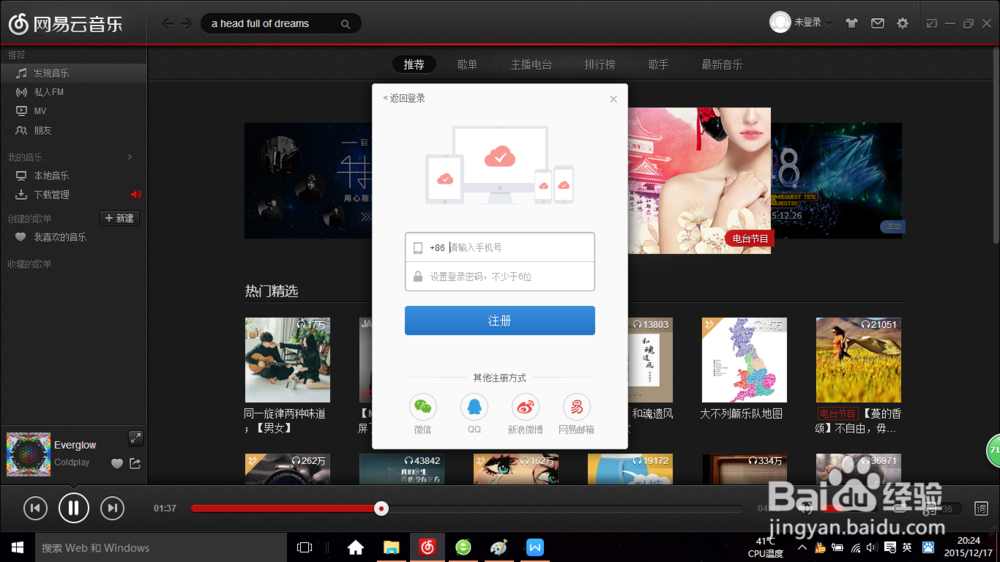
Task: Open the settings gear icon
Action: point(902,23)
